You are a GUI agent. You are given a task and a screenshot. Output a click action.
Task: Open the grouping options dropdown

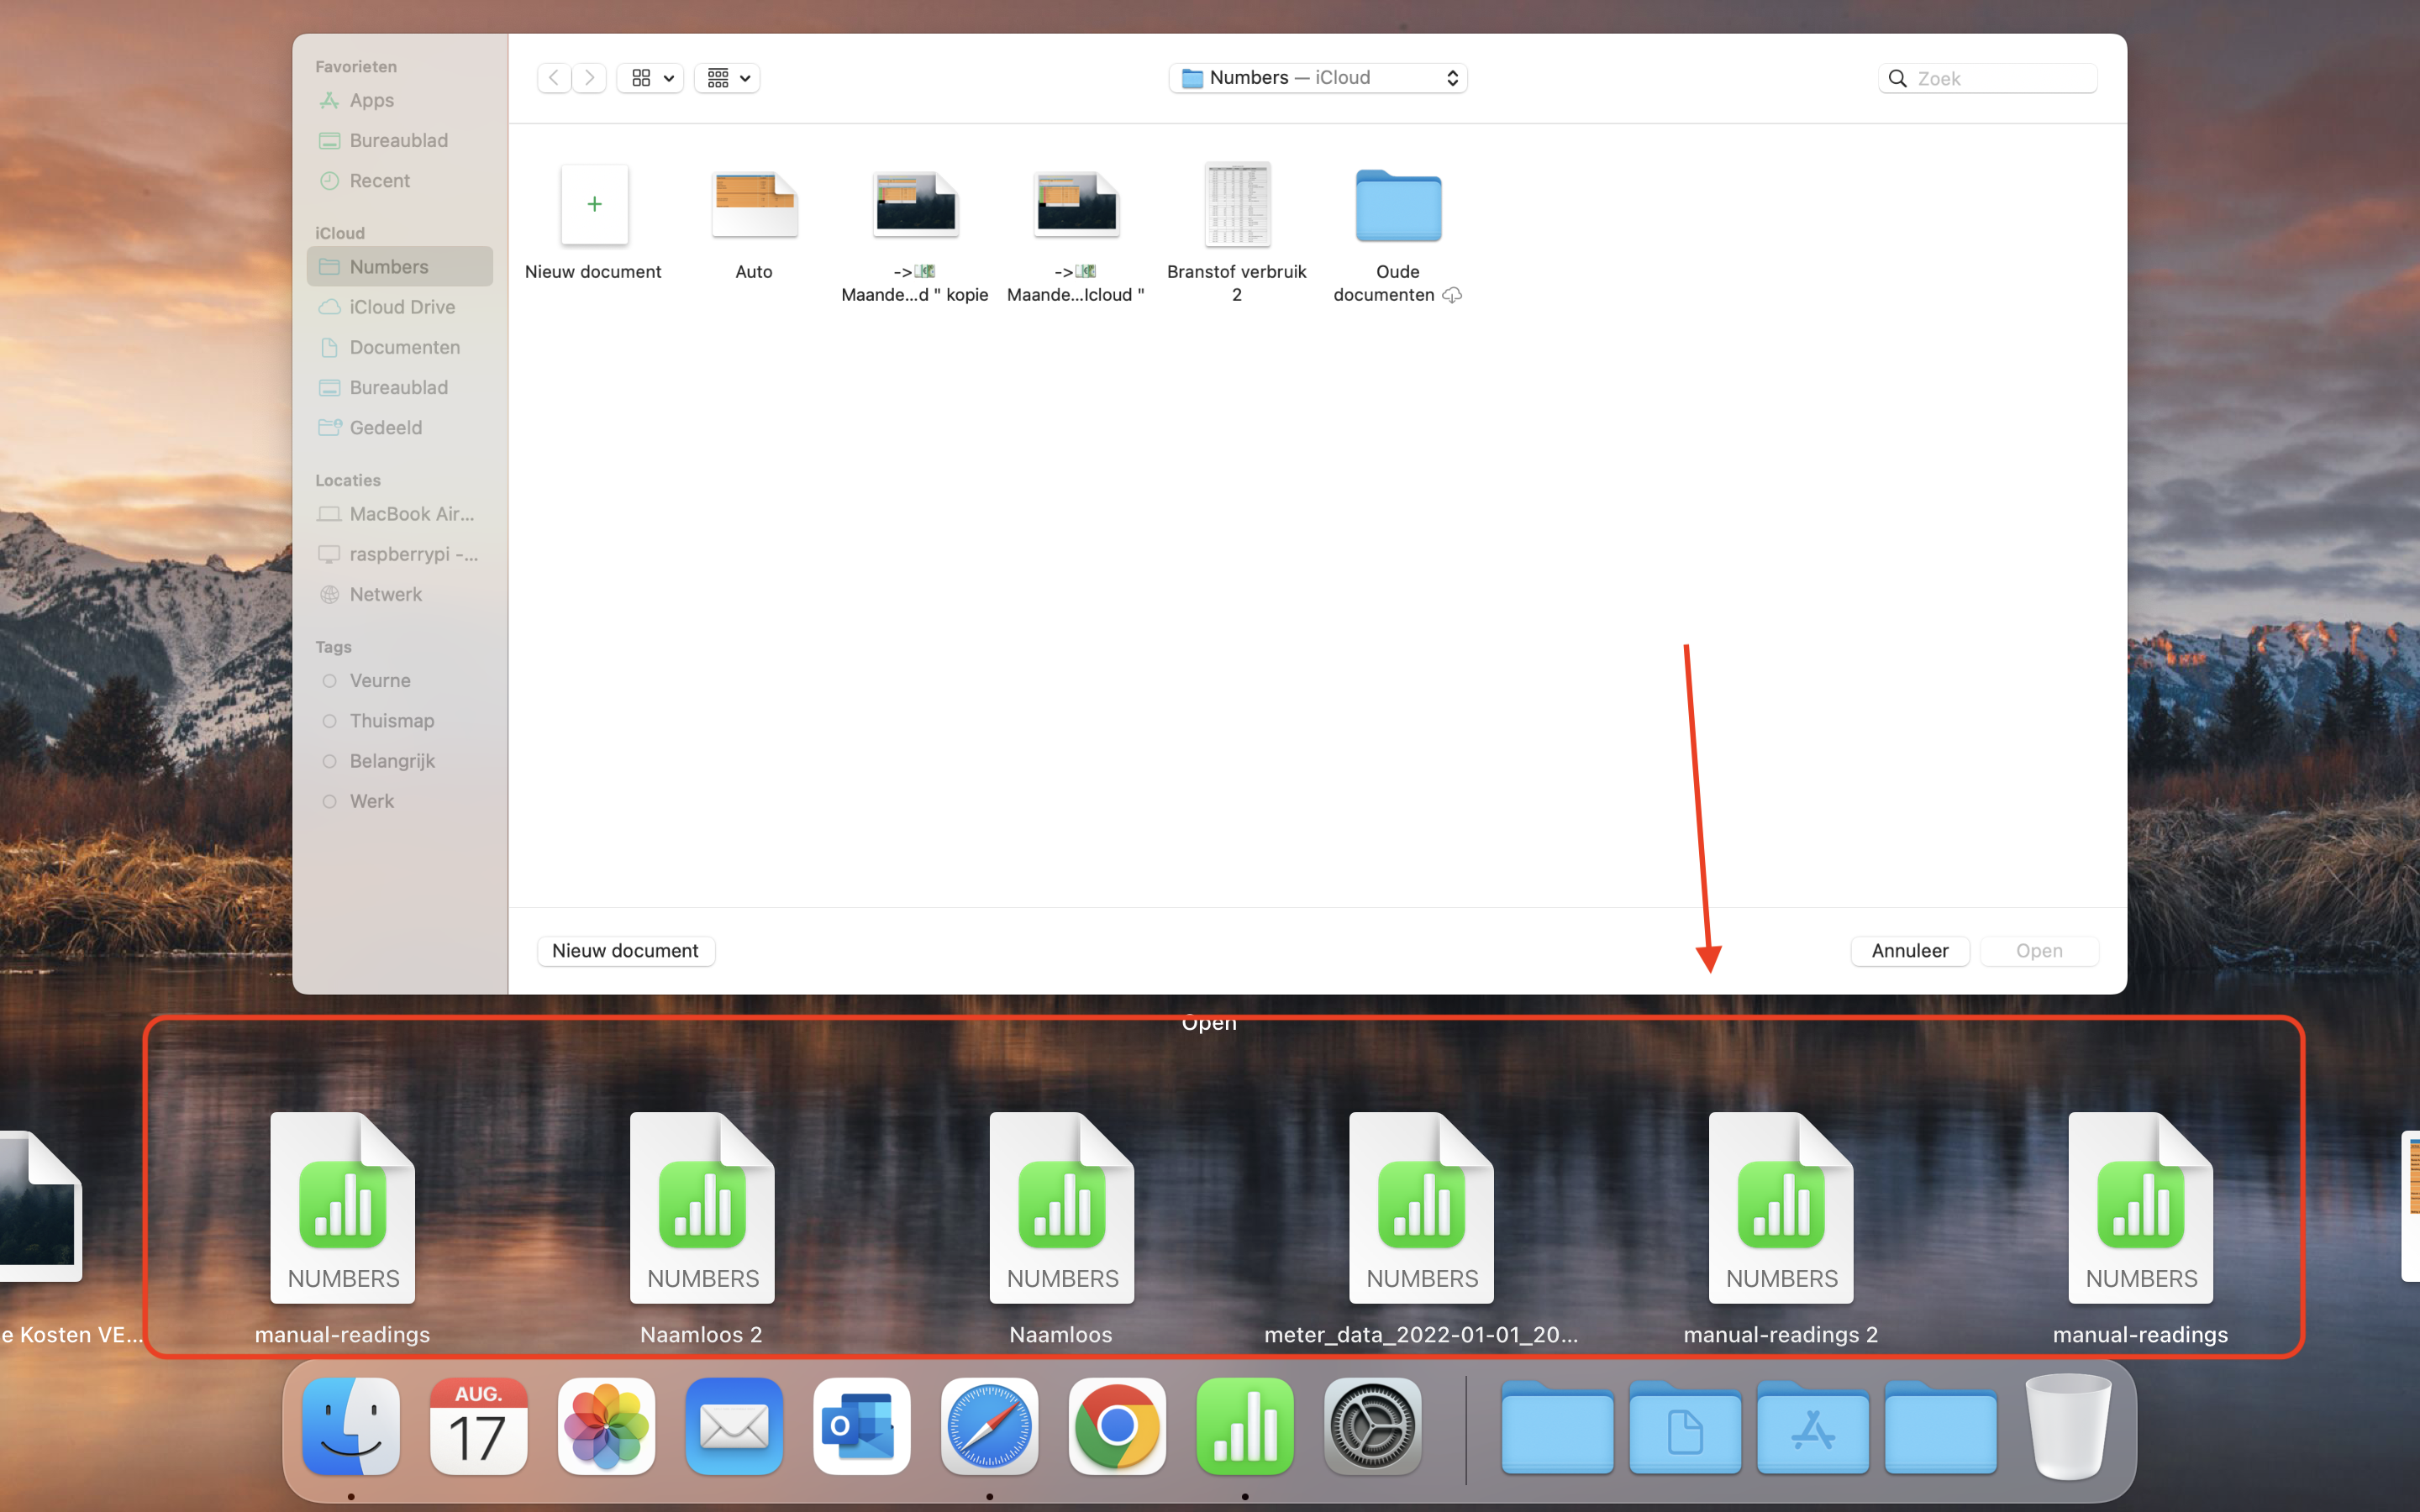(x=727, y=78)
